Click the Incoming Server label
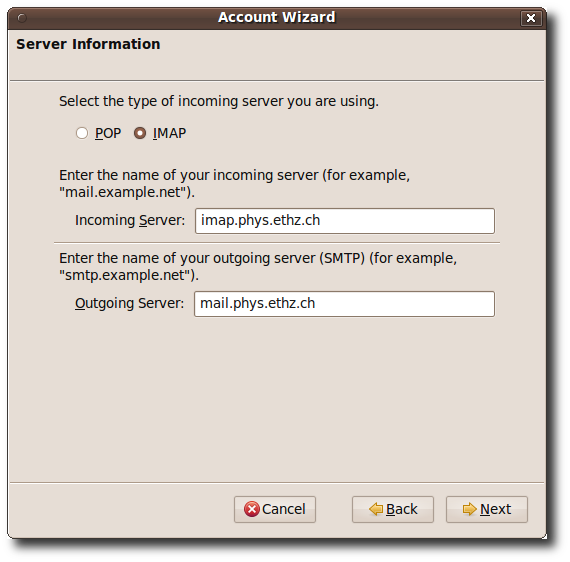570x562 pixels. [x=130, y=220]
